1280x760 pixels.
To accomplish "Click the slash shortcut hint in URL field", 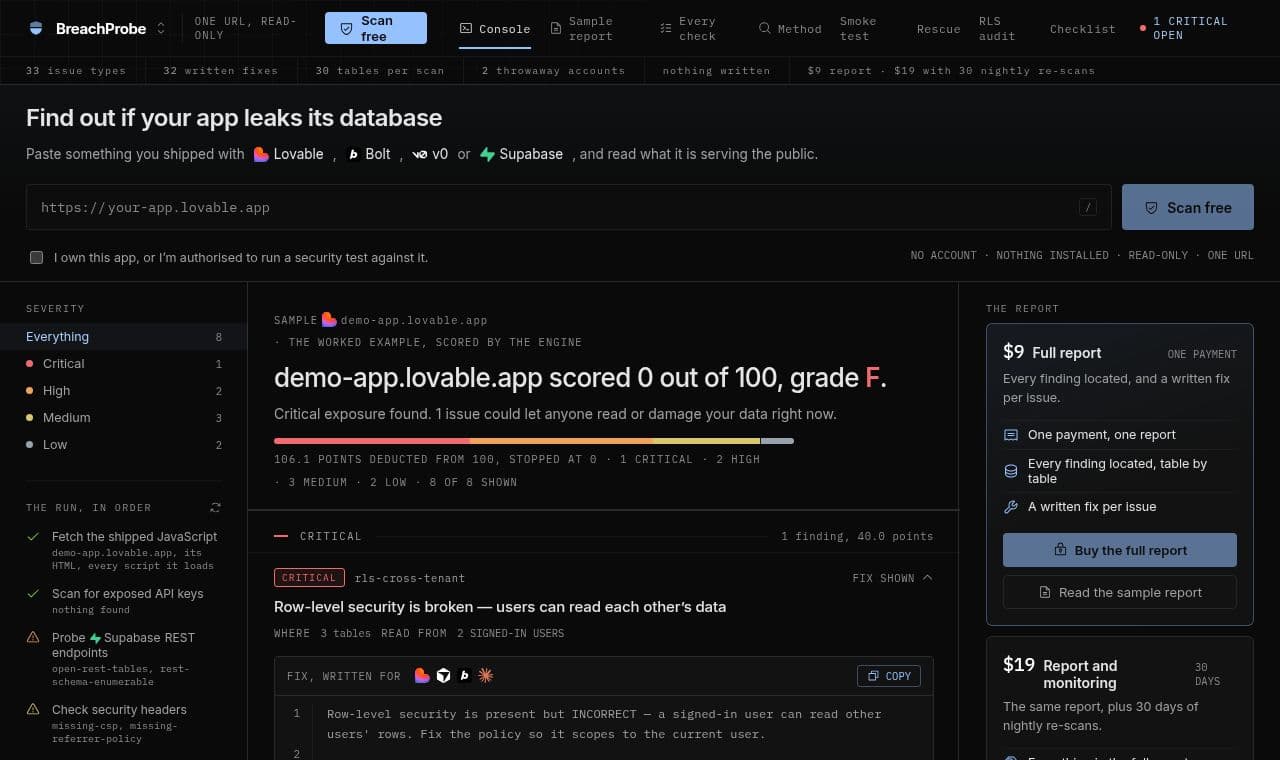I will tap(1088, 208).
